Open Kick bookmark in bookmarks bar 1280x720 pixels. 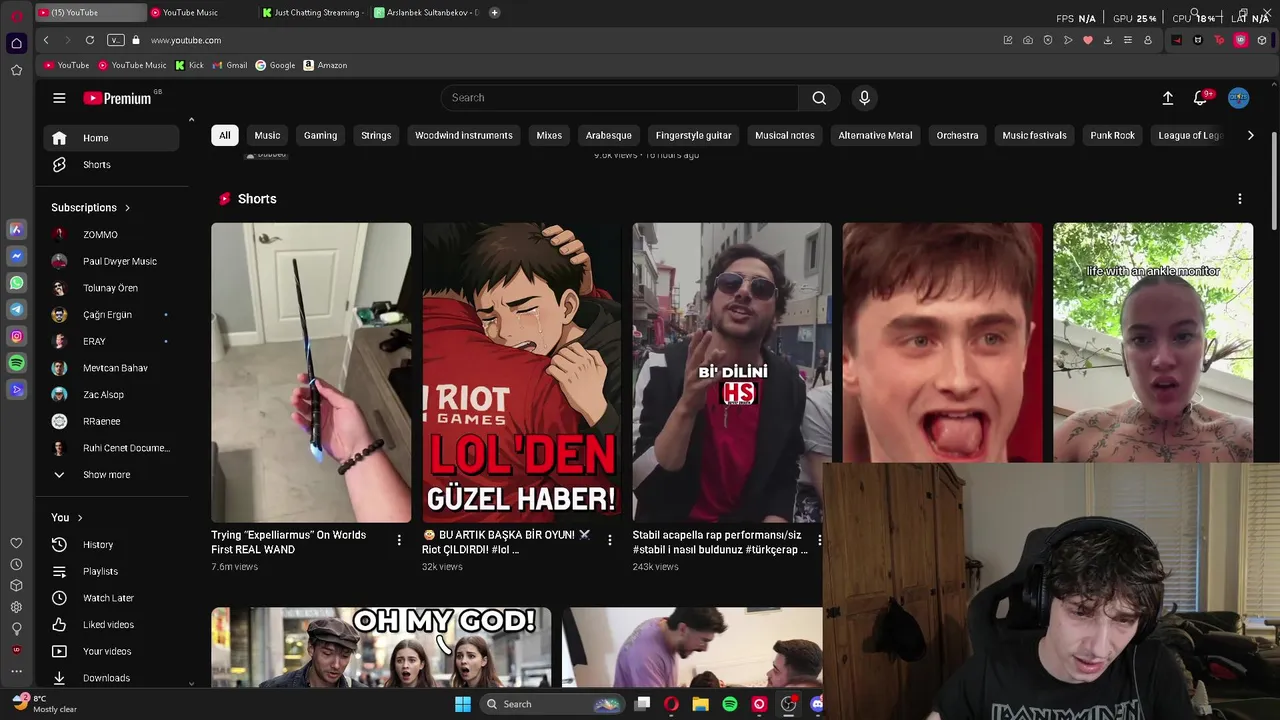[x=189, y=65]
